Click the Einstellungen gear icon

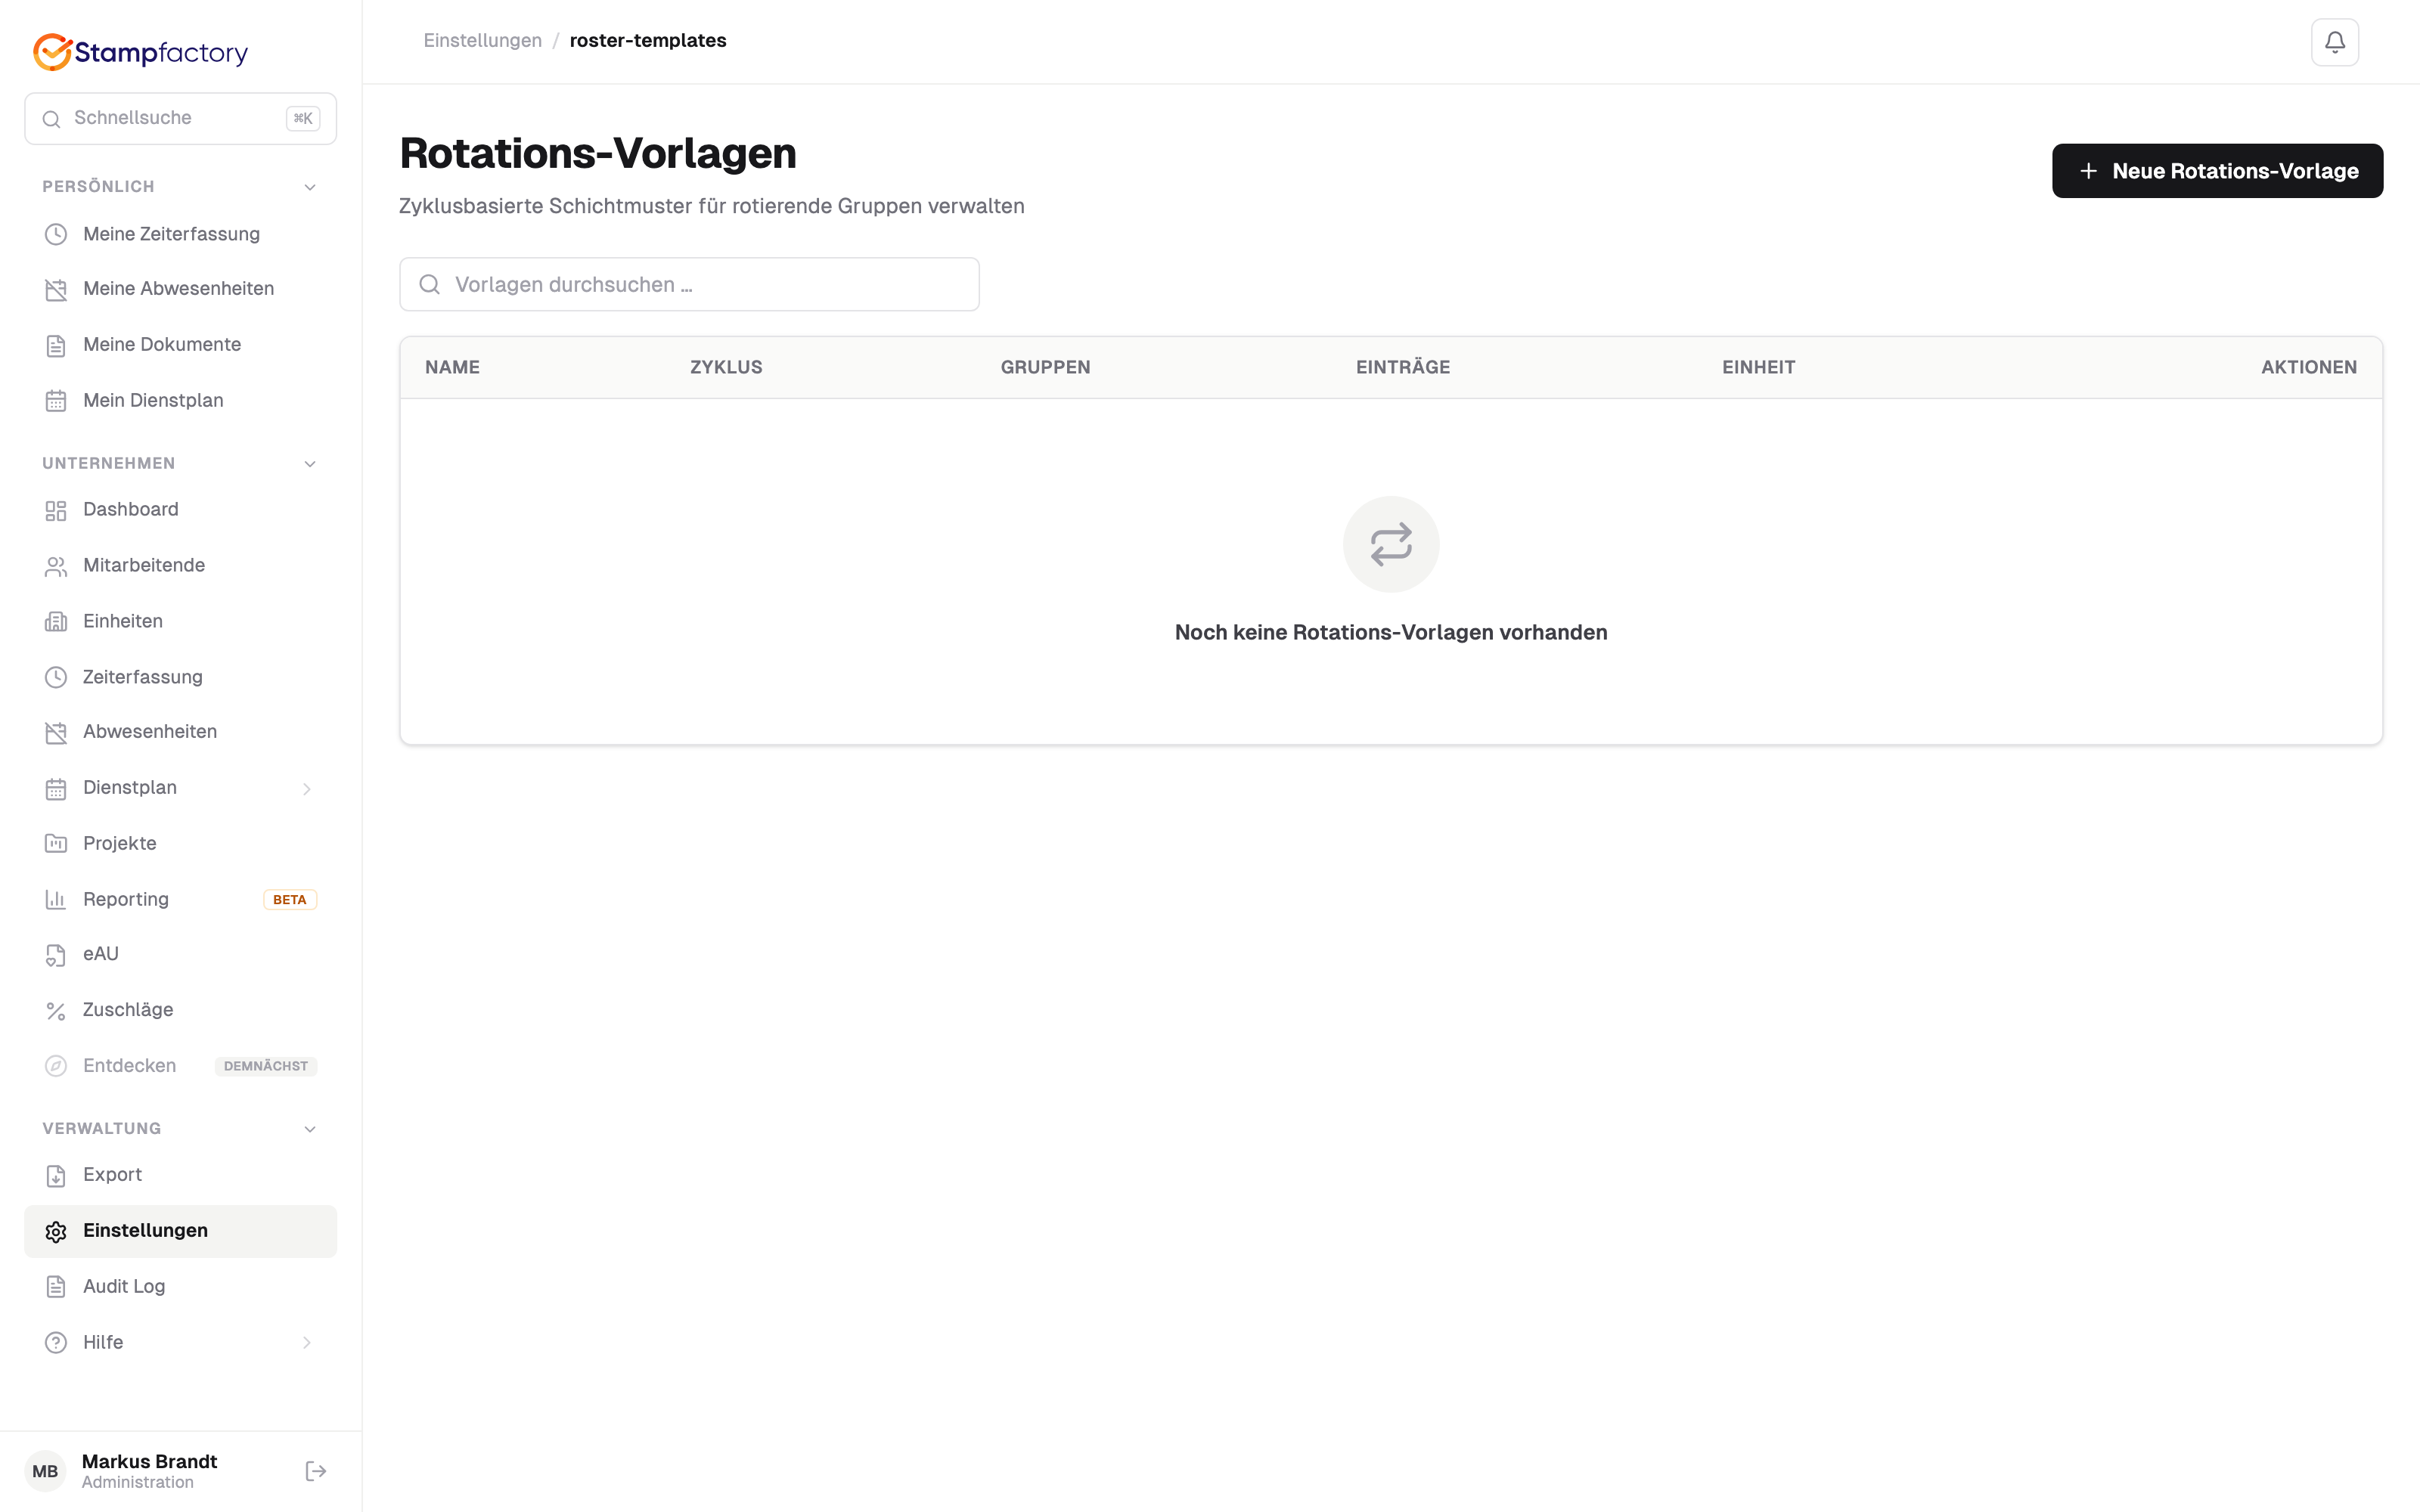[56, 1231]
